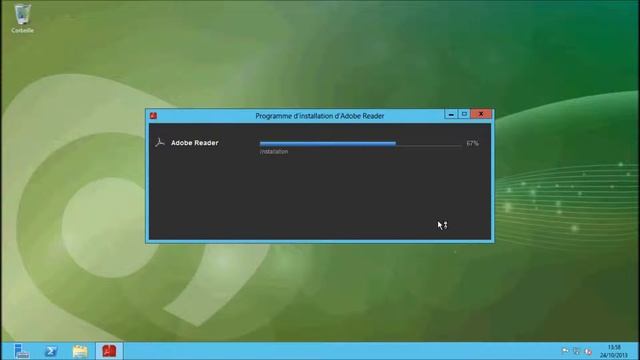Open the taskbar clock and date
Image resolution: width=640 pixels, height=360 pixels.
coord(614,351)
